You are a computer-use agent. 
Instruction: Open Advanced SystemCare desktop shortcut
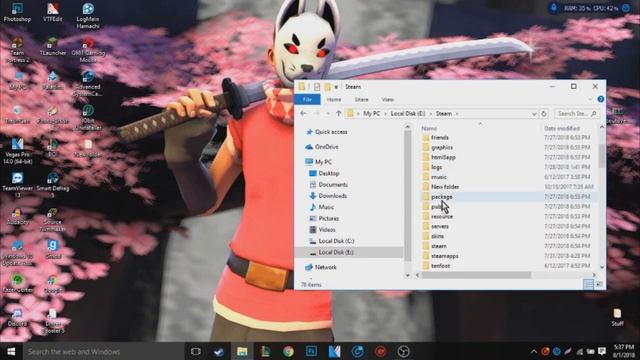[88, 83]
